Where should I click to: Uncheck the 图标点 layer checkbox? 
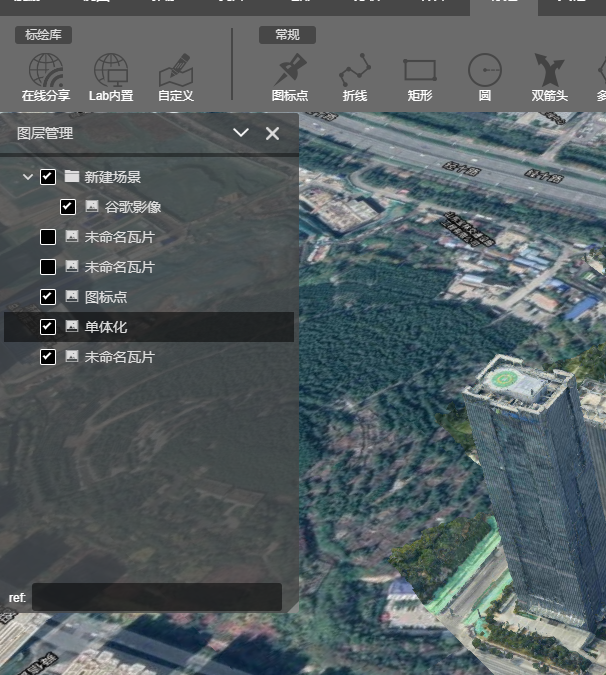coord(48,297)
